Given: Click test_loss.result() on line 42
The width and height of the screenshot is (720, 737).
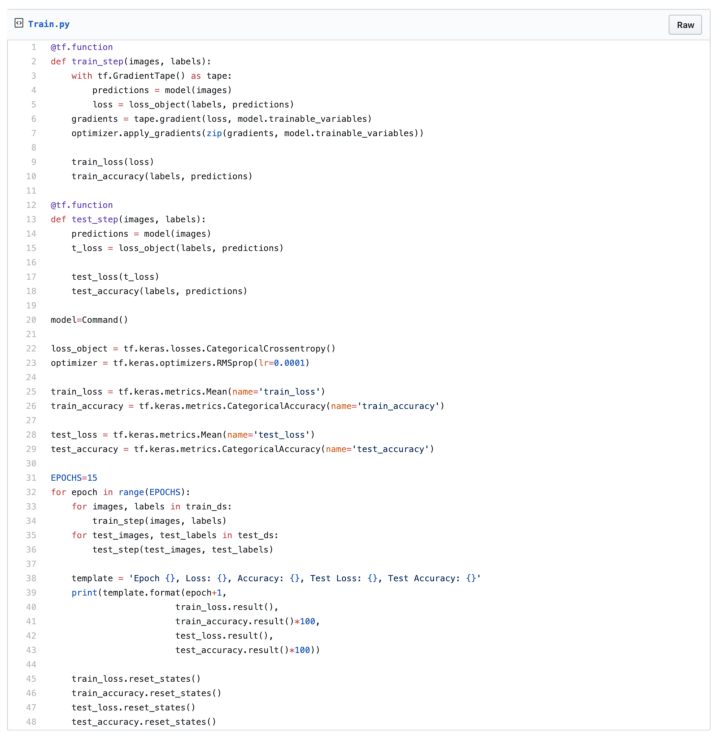Looking at the screenshot, I should click(222, 635).
